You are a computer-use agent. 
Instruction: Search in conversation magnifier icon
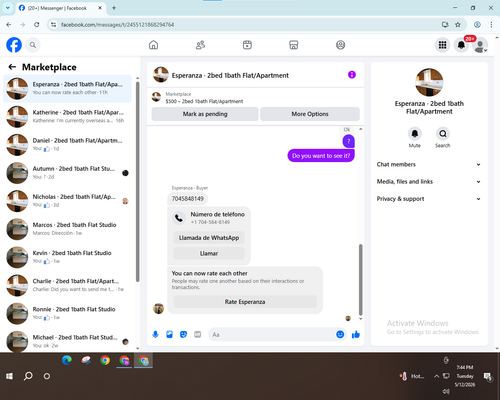(x=443, y=134)
